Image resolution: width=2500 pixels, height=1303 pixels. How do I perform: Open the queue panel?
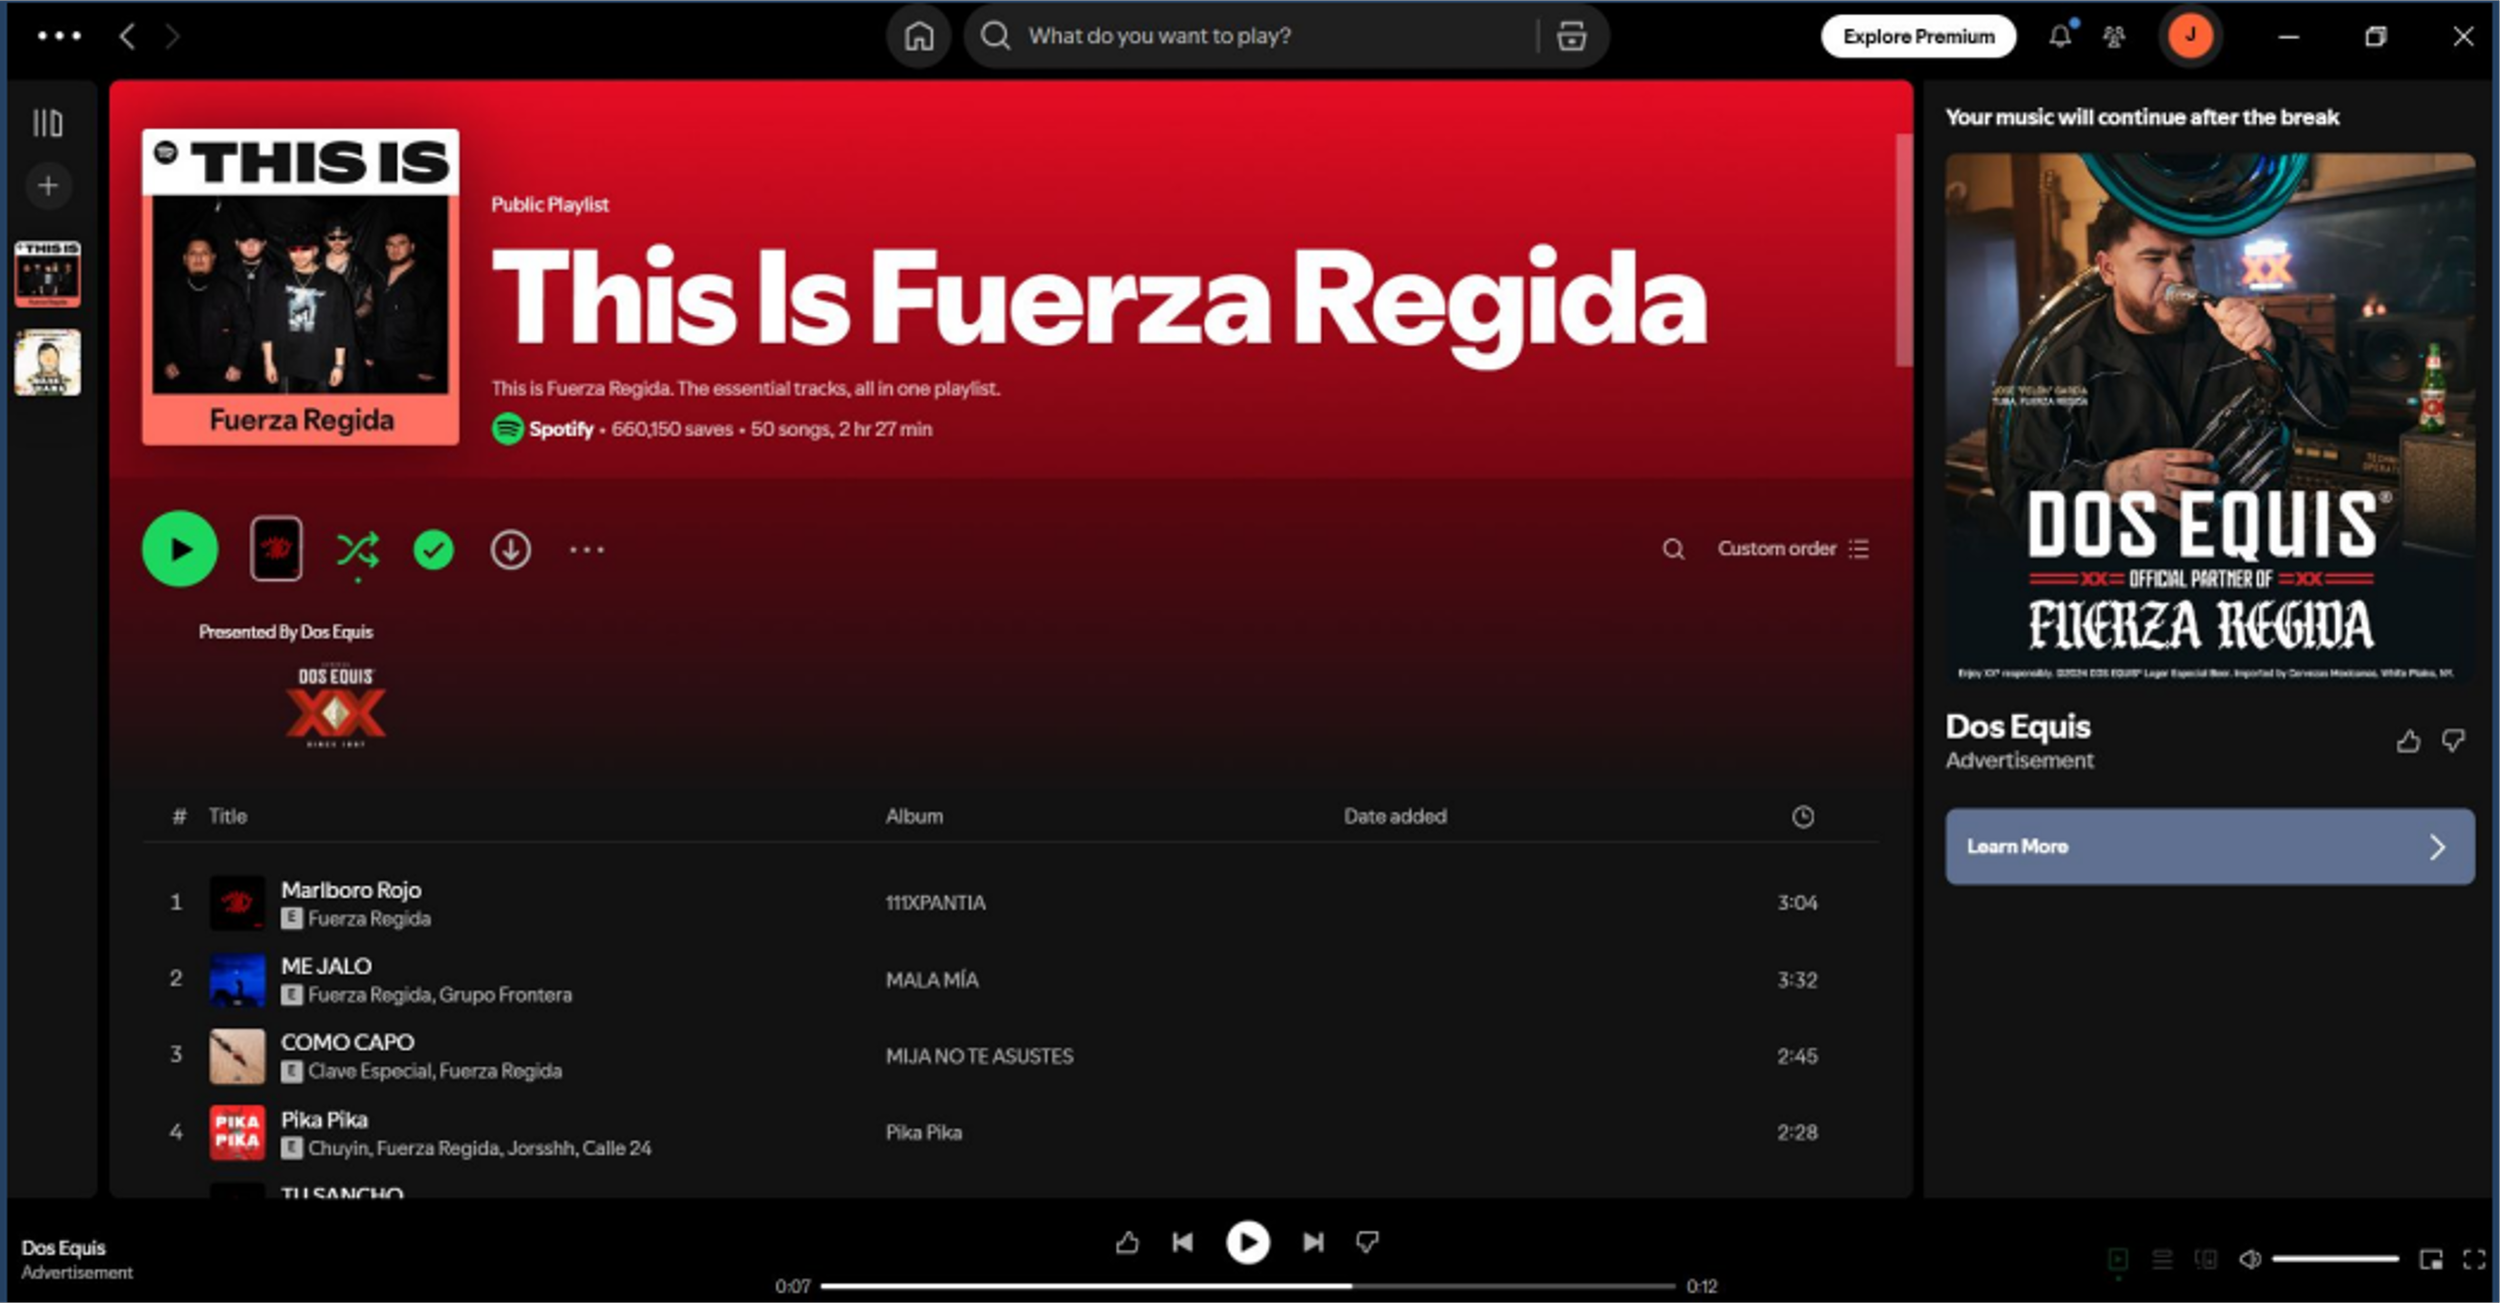[2160, 1259]
